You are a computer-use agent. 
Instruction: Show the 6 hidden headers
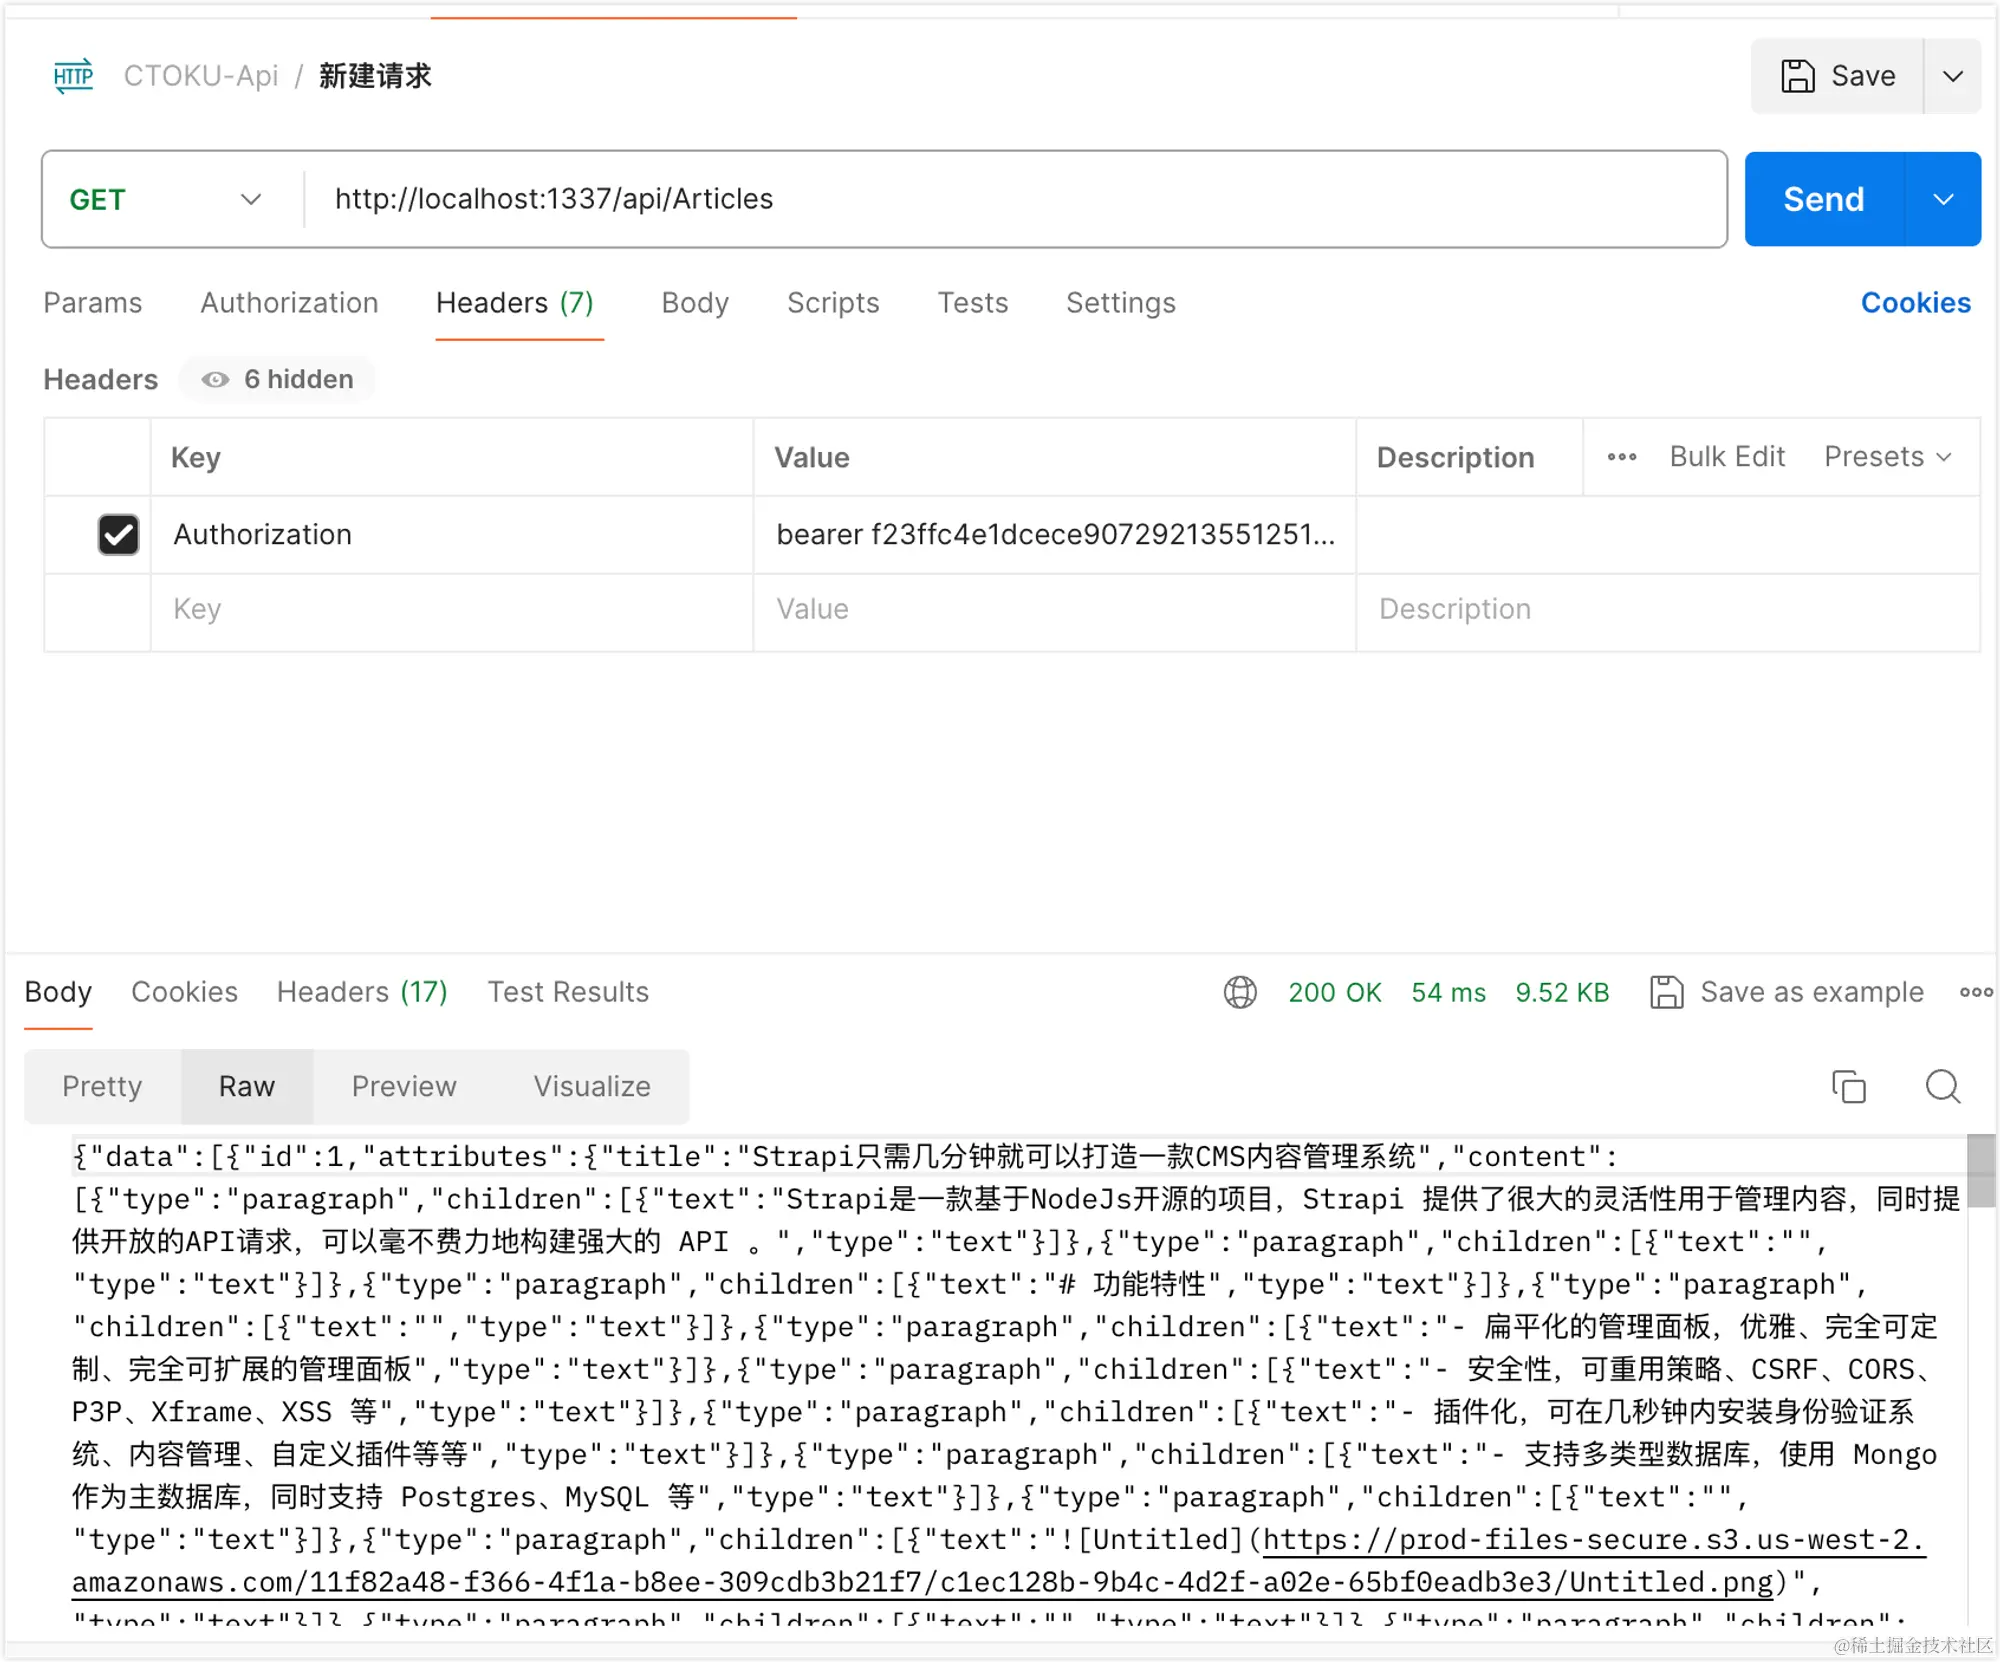pos(278,379)
